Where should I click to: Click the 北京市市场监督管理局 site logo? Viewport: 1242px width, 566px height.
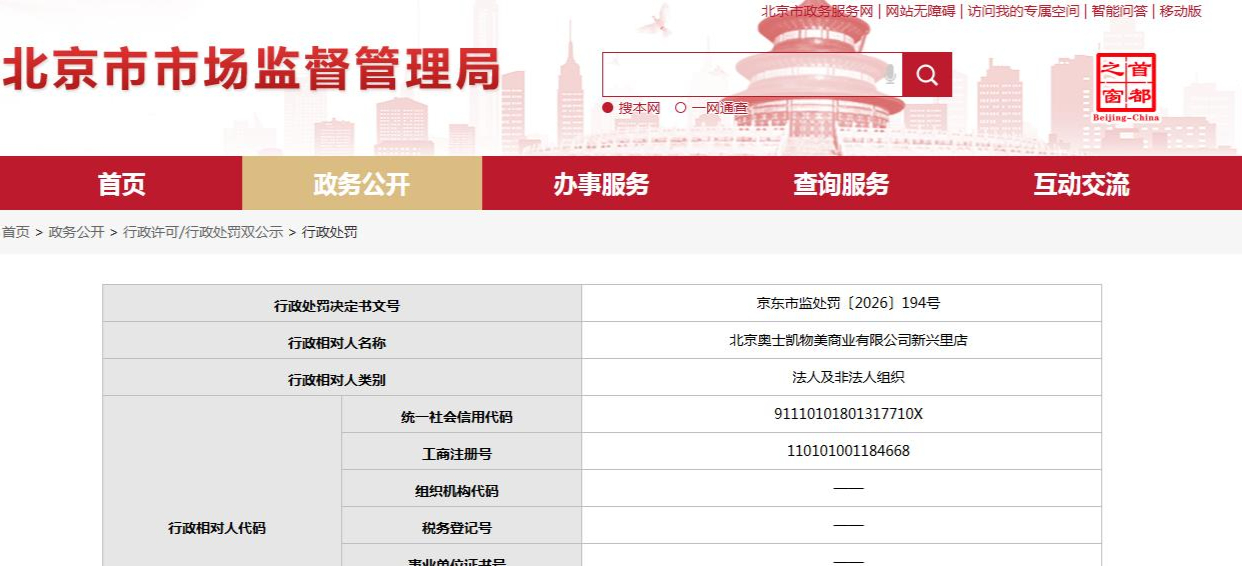251,71
